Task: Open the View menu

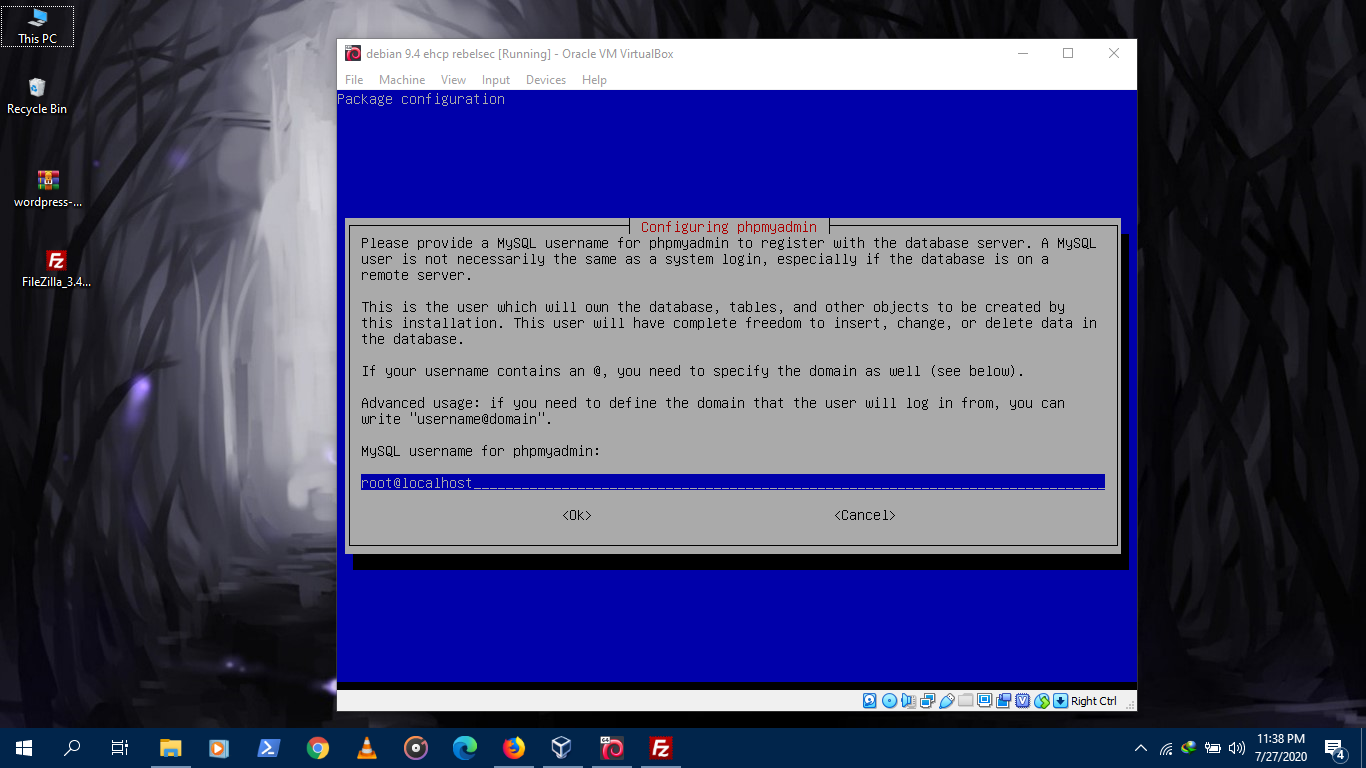Action: tap(454, 80)
